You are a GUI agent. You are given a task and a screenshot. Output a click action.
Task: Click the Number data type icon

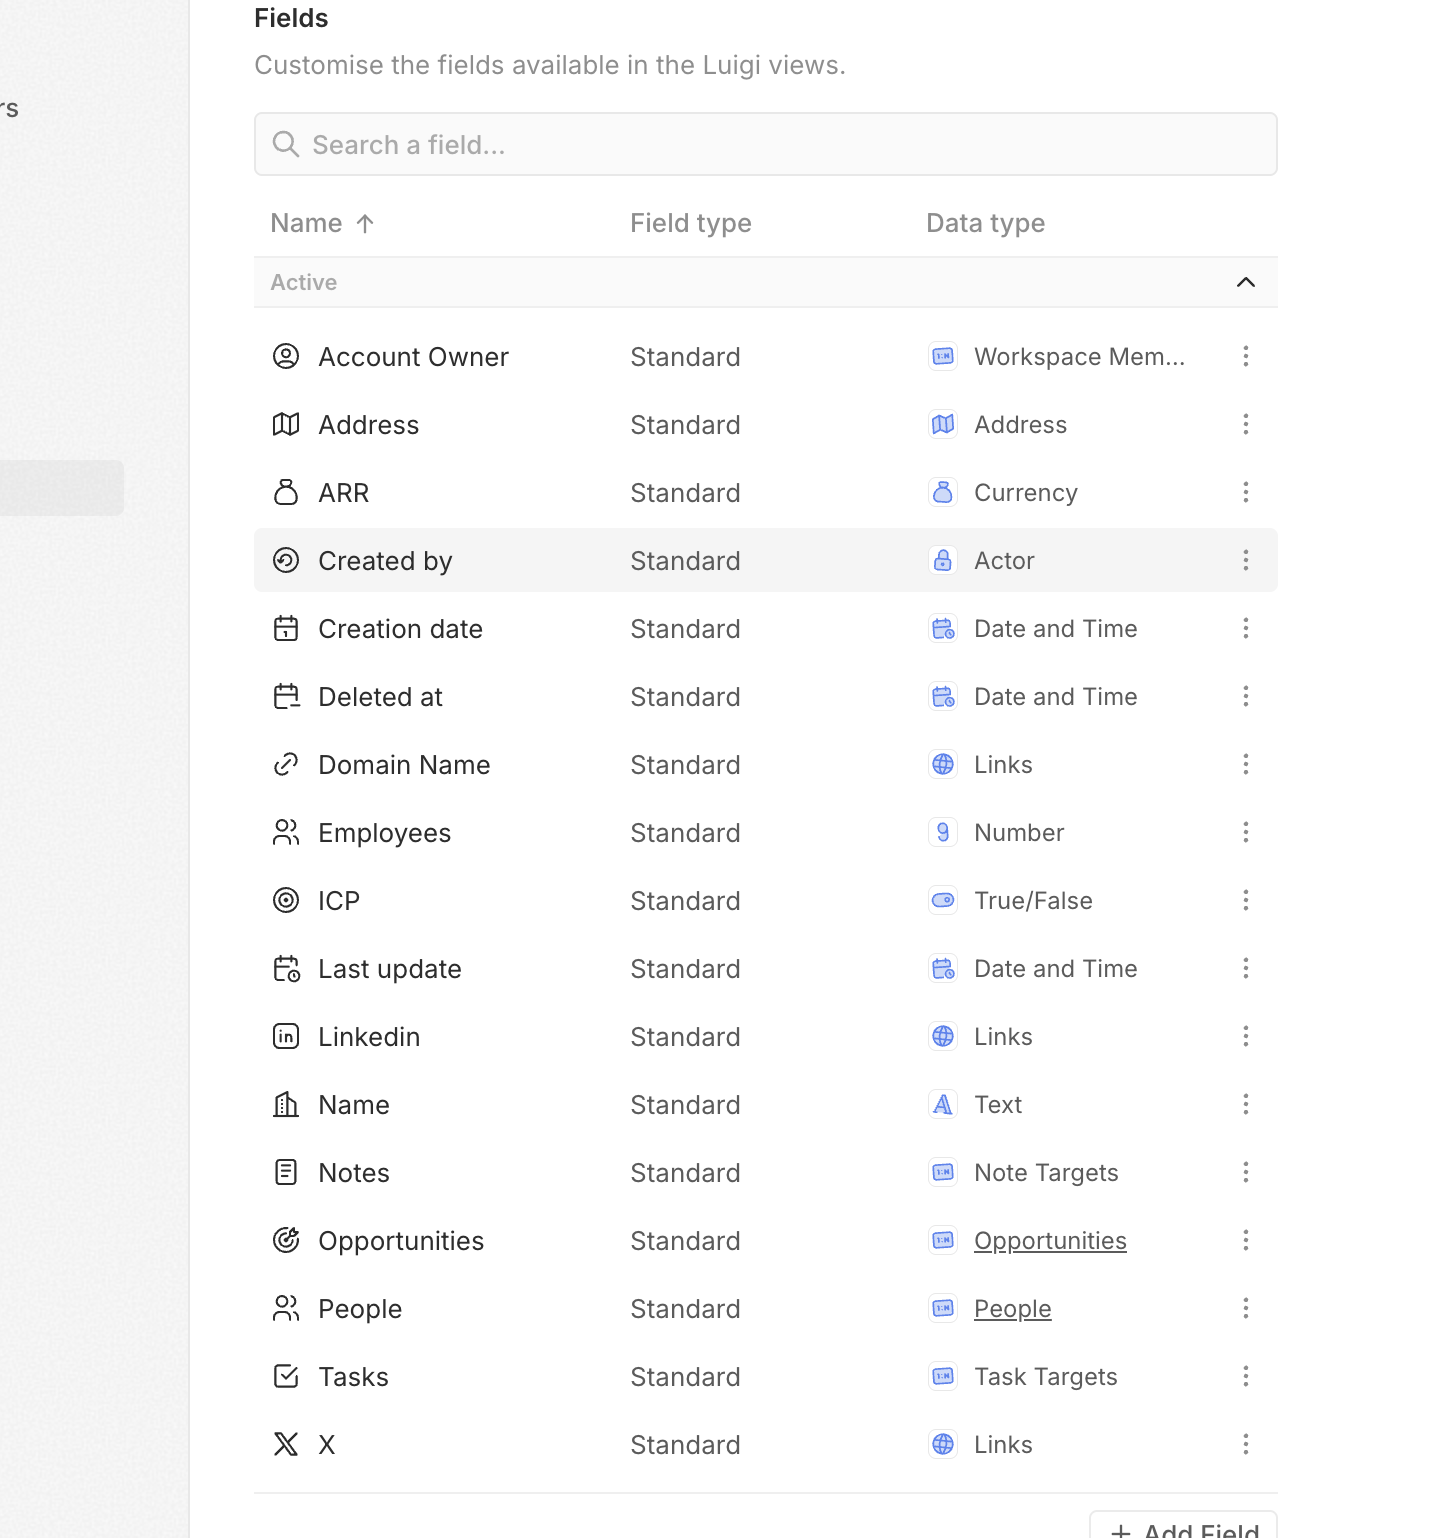[x=943, y=832]
